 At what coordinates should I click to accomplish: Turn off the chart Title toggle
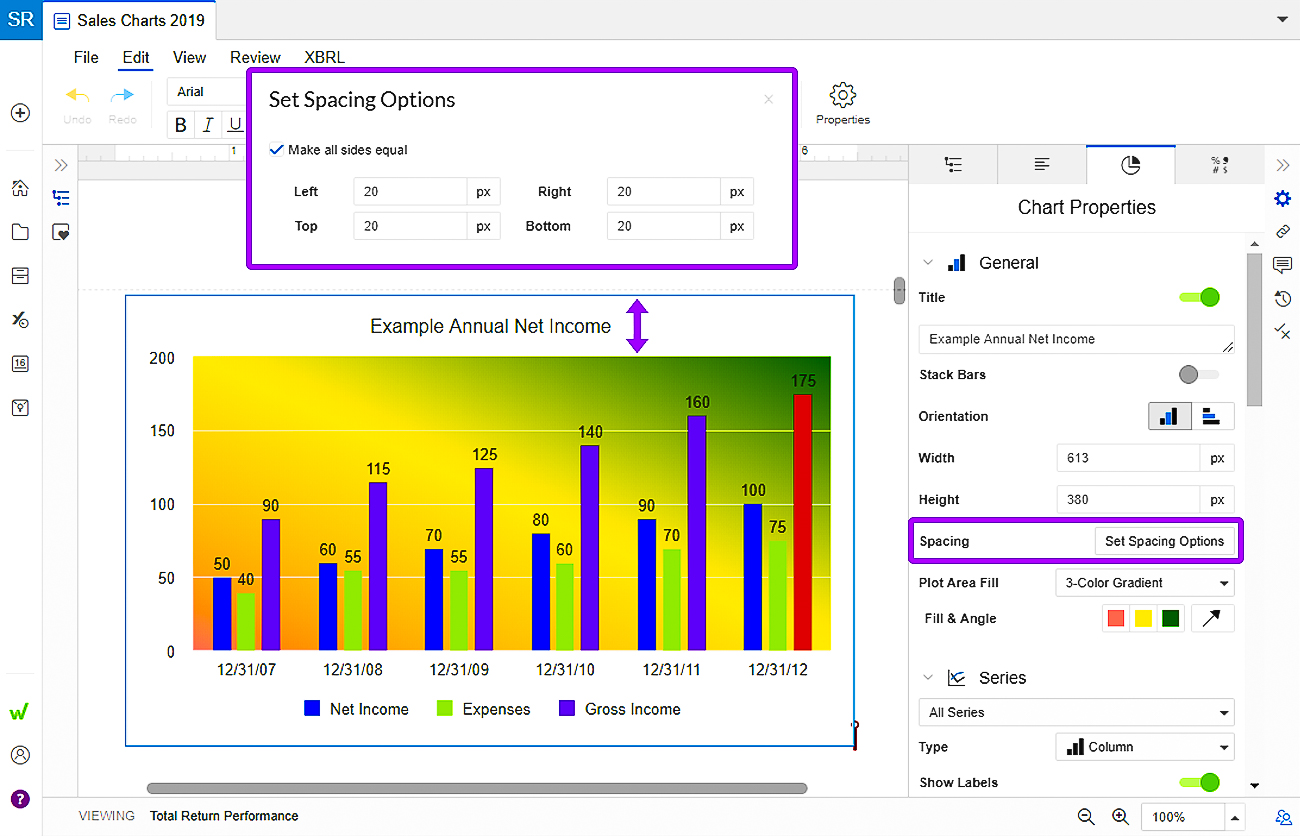pos(1199,297)
